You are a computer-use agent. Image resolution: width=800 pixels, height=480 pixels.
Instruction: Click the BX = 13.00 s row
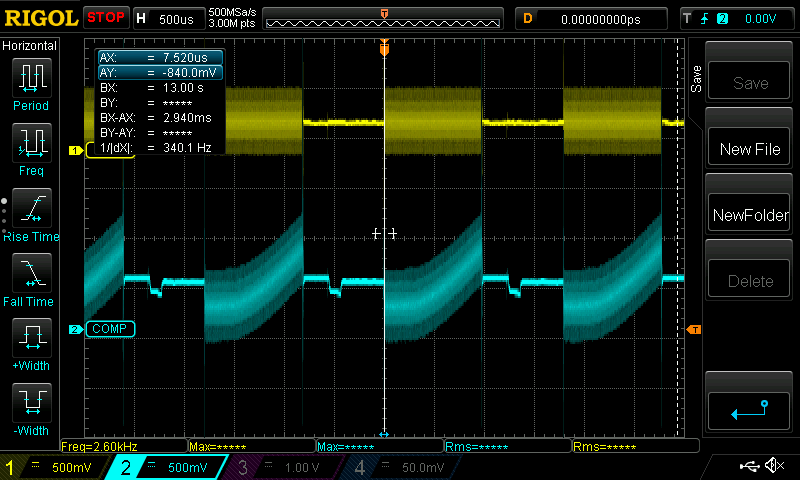coord(160,88)
